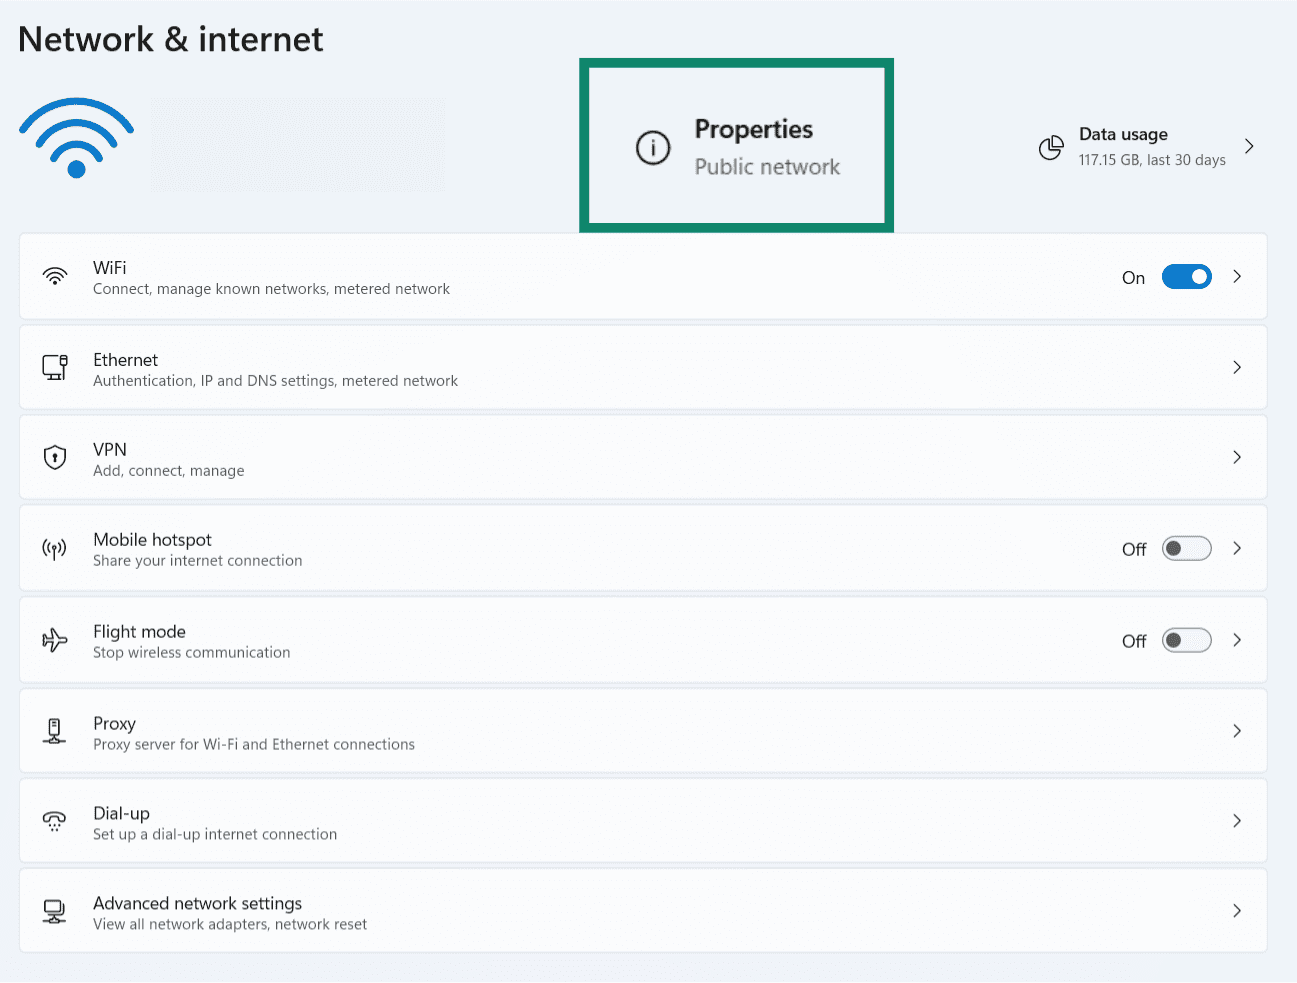The width and height of the screenshot is (1297, 983).
Task: Select the Flight mode airplane icon
Action: click(54, 639)
